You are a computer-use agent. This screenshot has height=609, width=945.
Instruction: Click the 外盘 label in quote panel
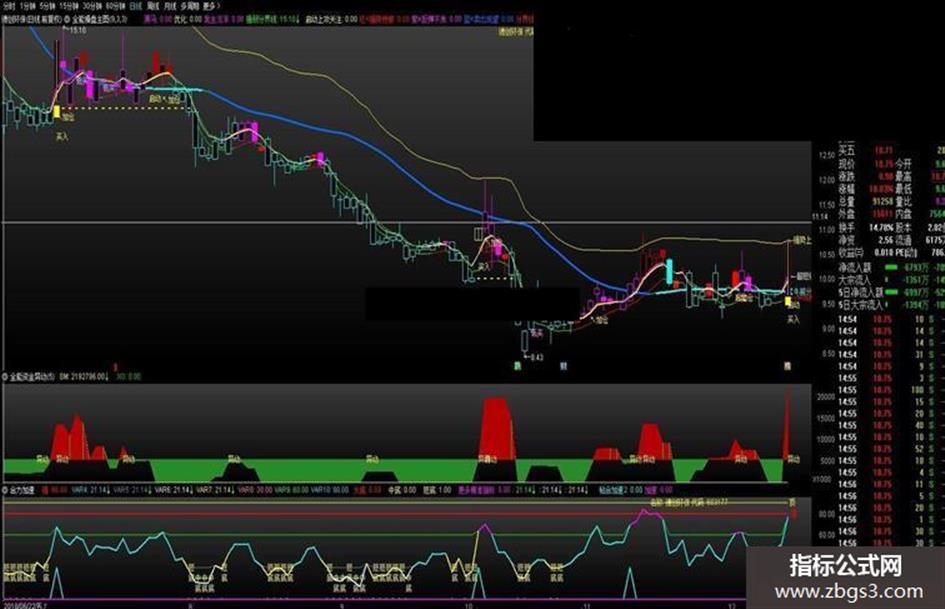pyautogui.click(x=846, y=214)
